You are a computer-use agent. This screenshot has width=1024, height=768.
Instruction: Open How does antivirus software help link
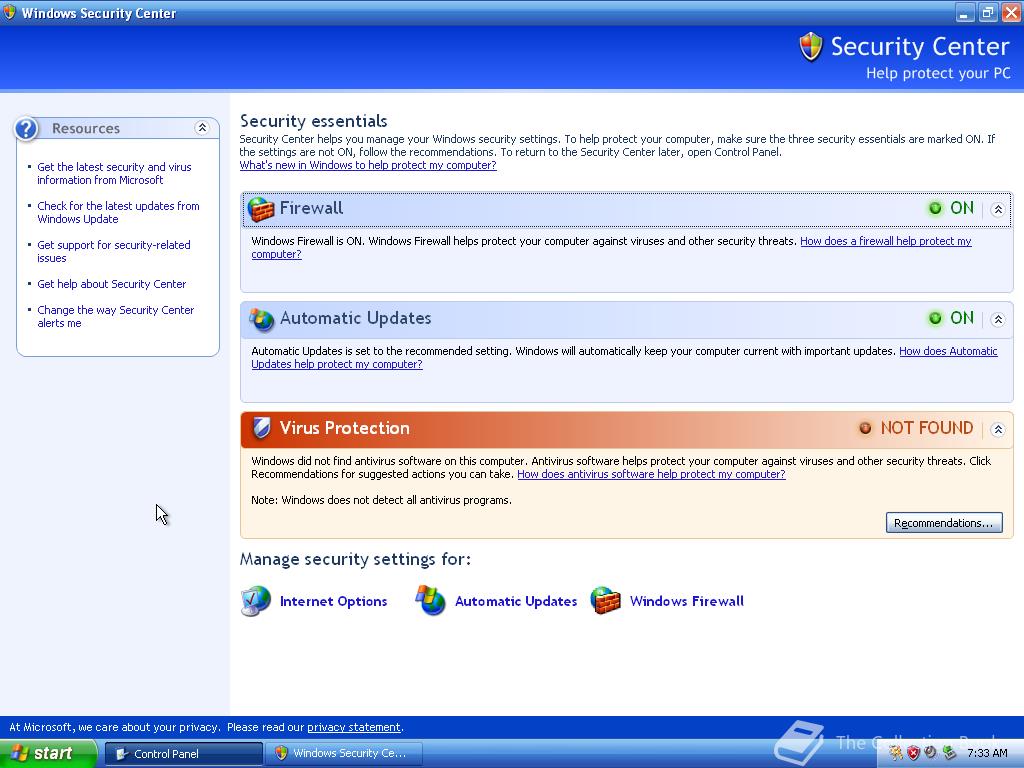[x=651, y=474]
